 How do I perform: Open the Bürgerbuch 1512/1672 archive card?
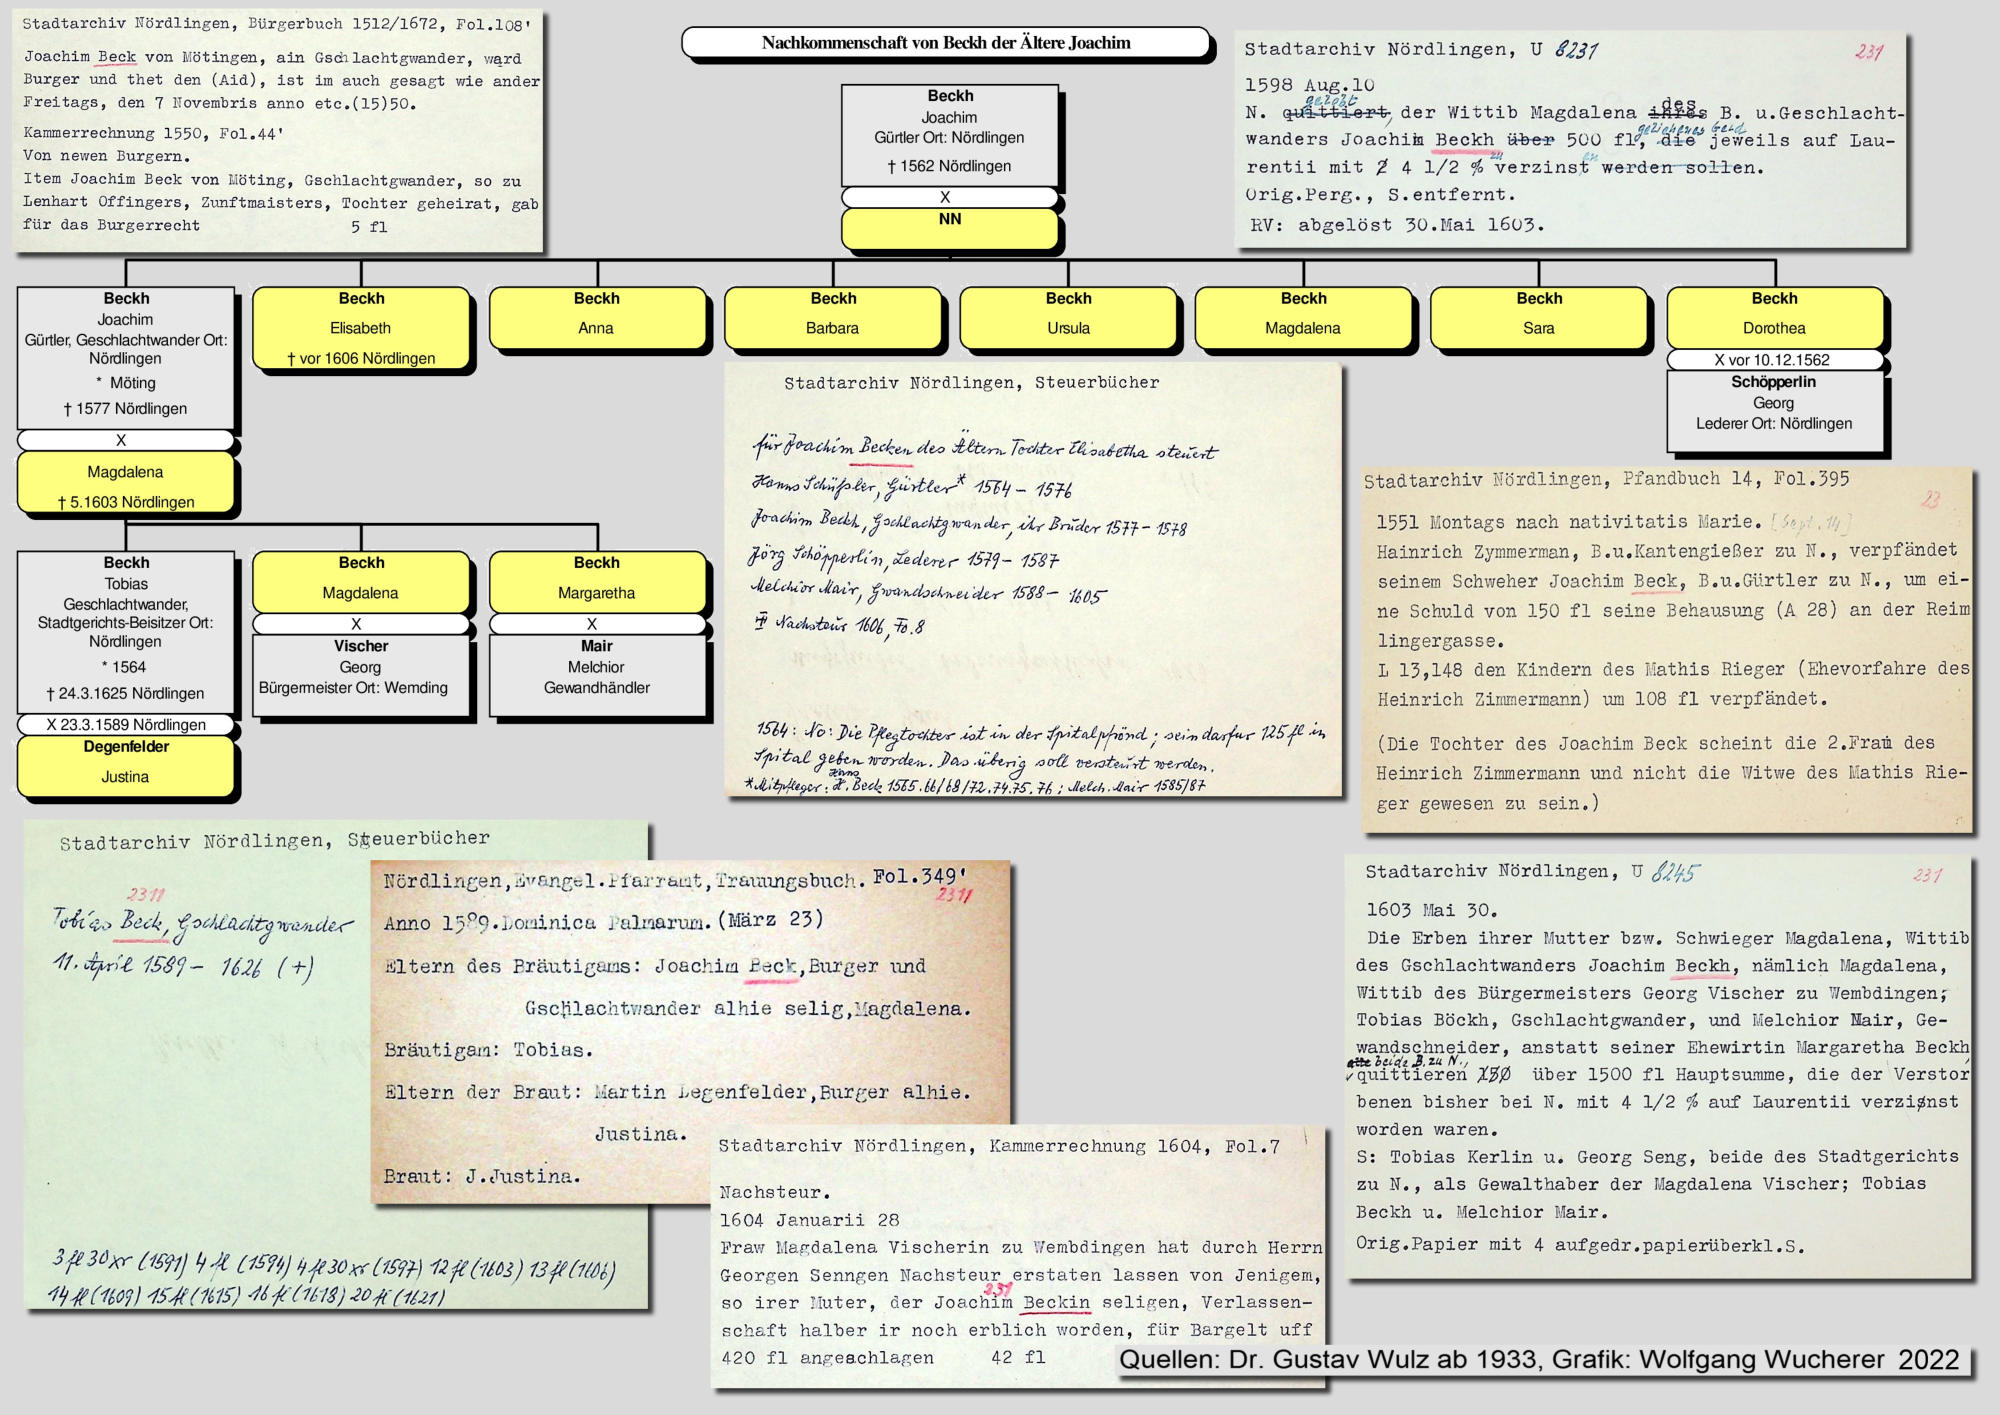[278, 128]
